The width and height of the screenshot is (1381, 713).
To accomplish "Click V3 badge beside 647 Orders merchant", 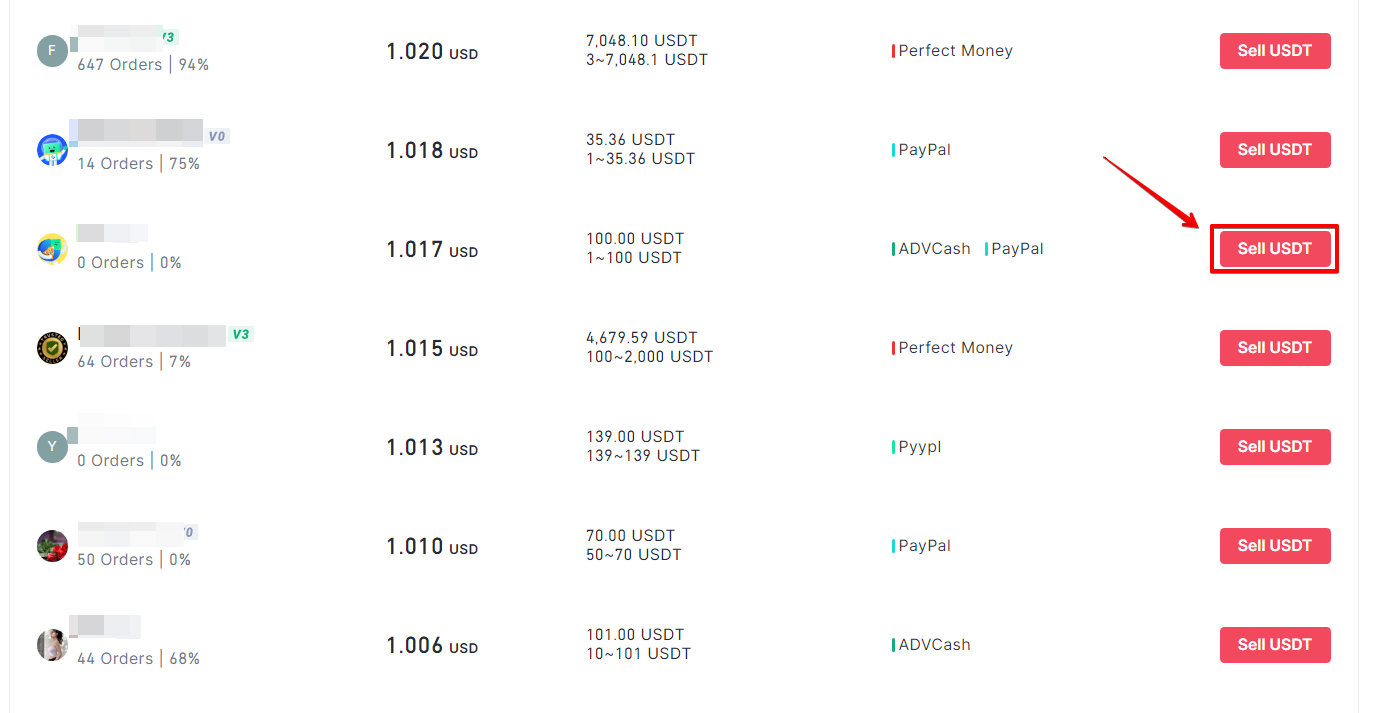I will pyautogui.click(x=168, y=37).
